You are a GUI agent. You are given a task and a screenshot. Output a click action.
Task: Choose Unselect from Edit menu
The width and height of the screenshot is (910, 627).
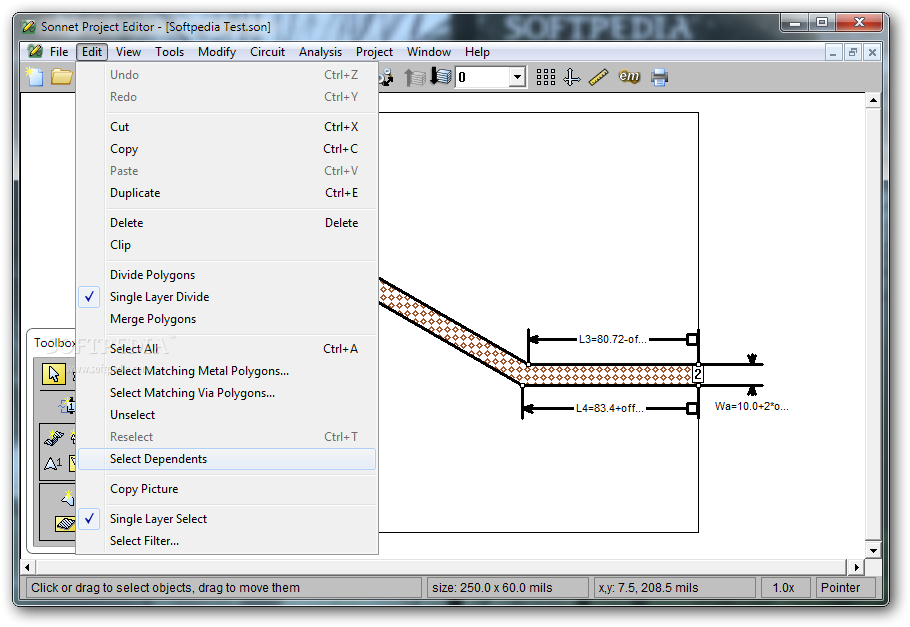click(227, 415)
